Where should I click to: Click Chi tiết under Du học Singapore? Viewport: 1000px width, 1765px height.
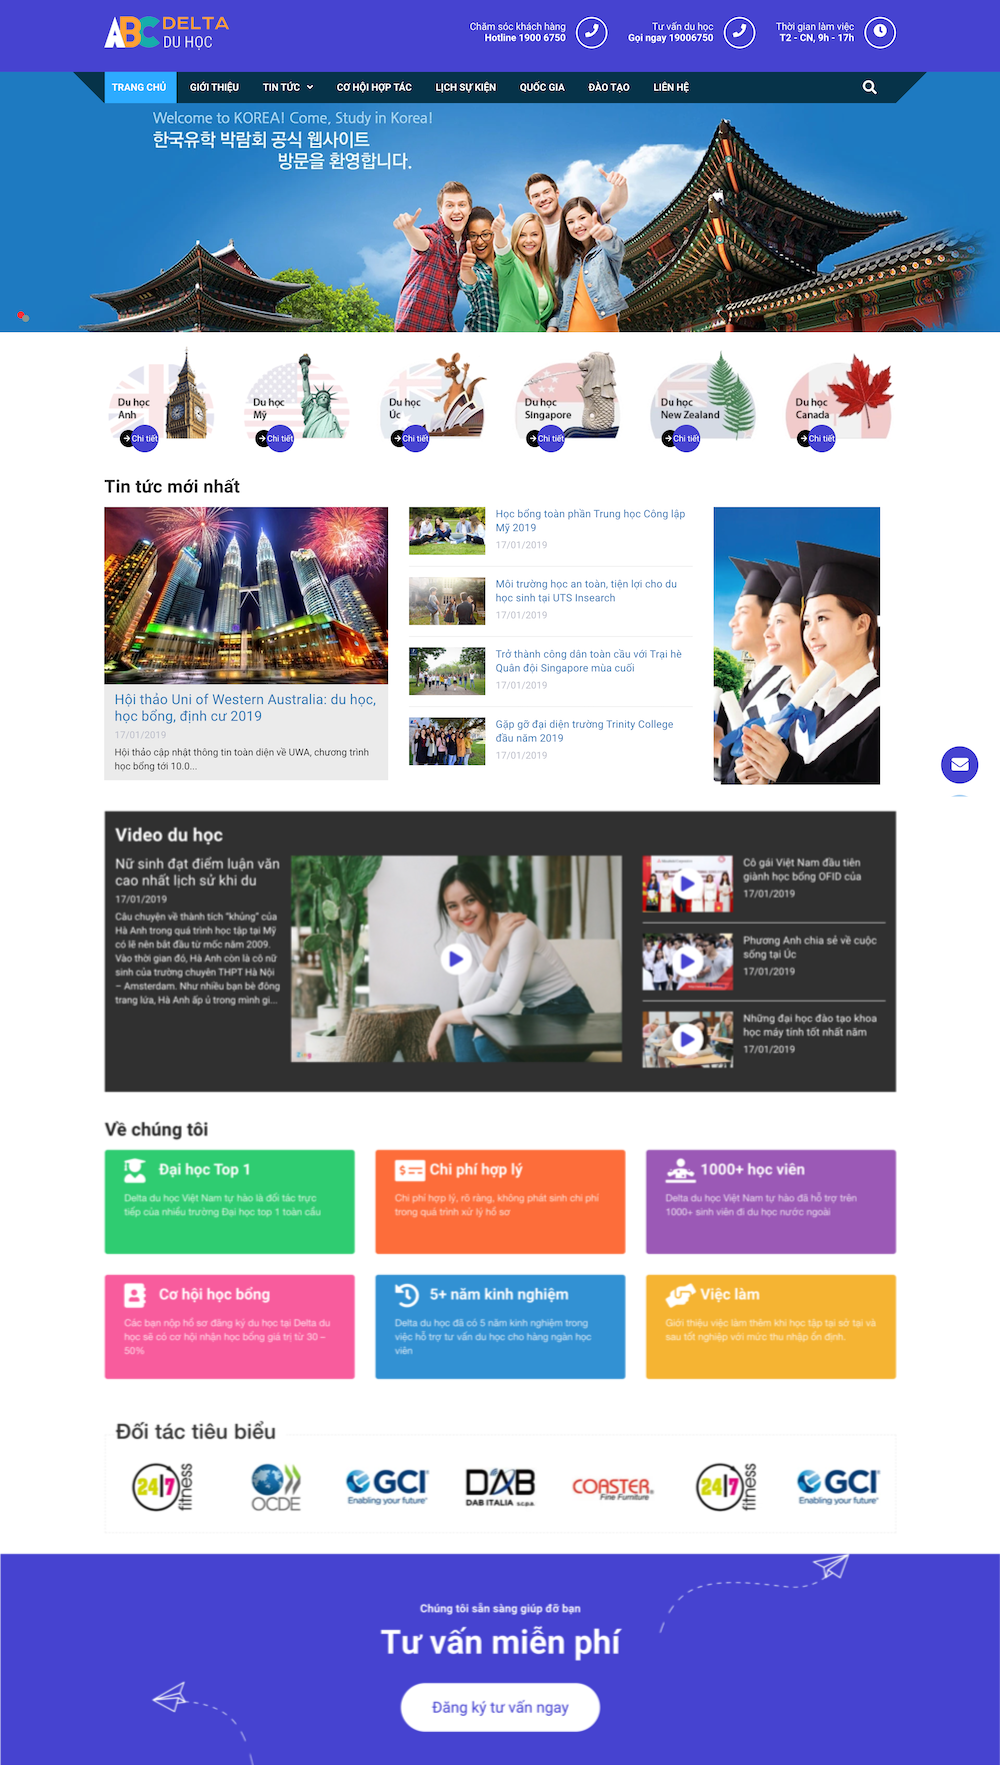point(546,438)
